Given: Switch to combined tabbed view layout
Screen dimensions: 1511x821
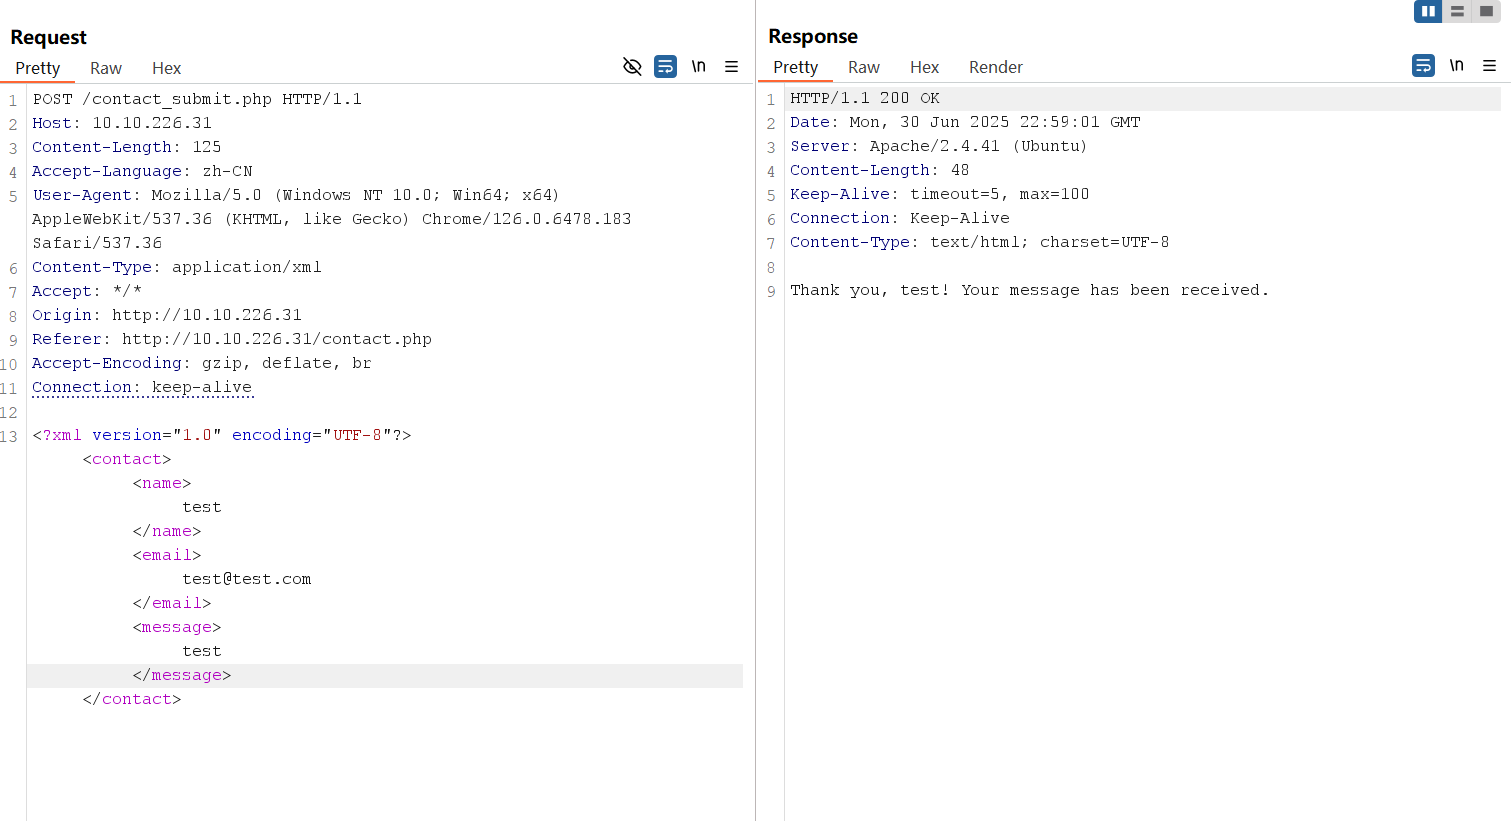Looking at the screenshot, I should tap(1486, 11).
